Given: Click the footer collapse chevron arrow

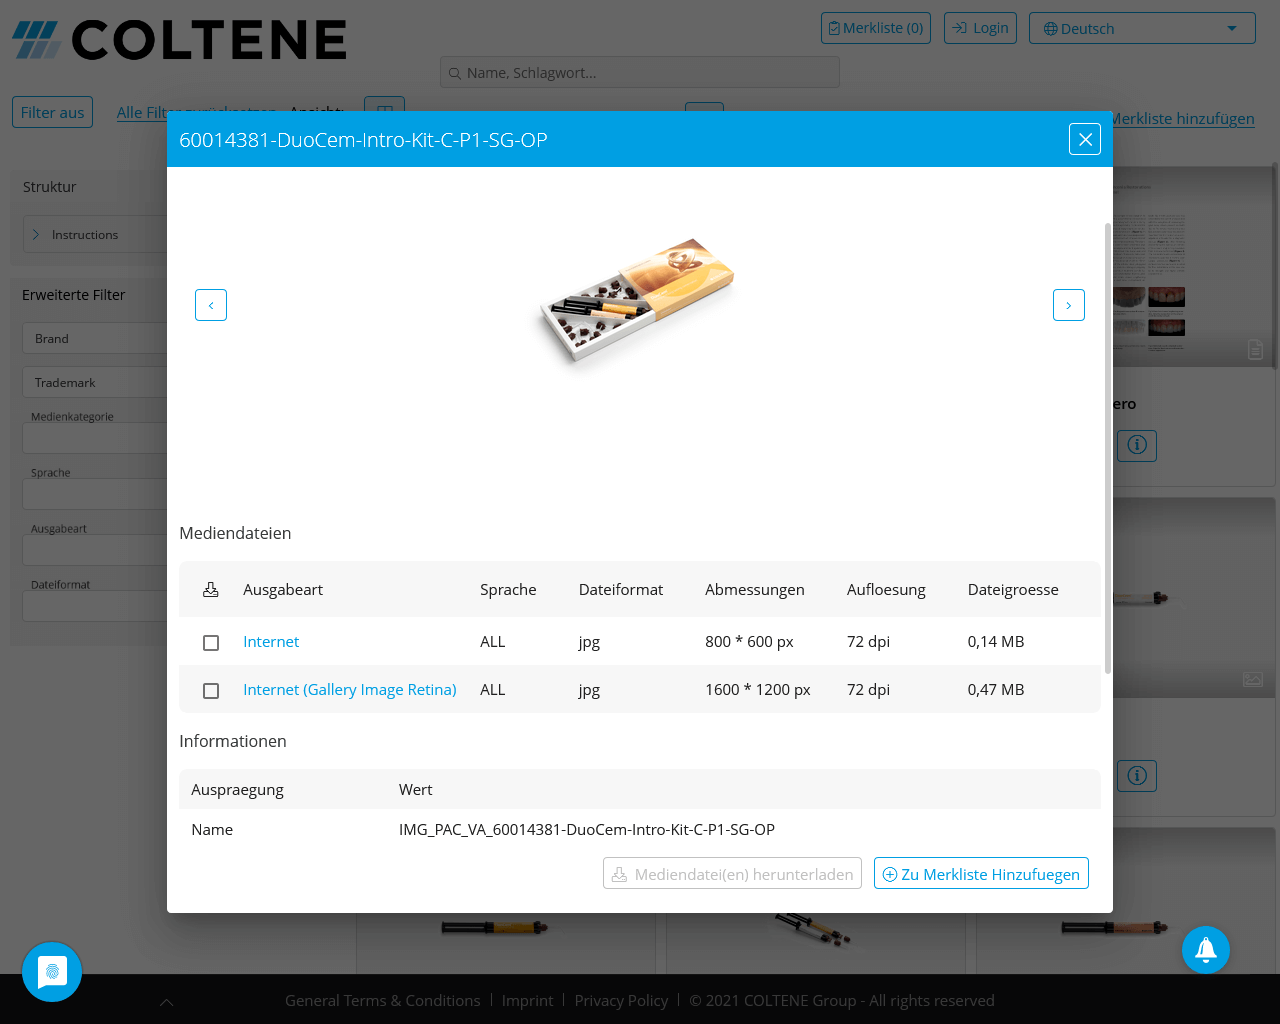Looking at the screenshot, I should (167, 1002).
